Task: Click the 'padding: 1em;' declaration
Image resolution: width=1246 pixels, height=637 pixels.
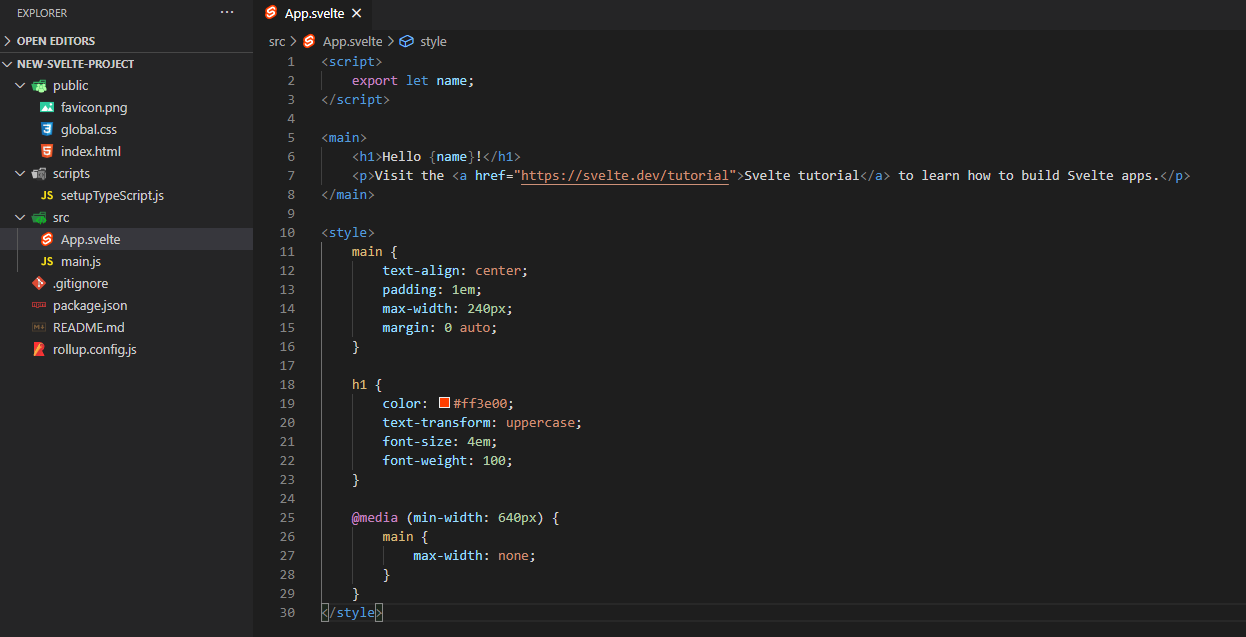Action: point(432,289)
